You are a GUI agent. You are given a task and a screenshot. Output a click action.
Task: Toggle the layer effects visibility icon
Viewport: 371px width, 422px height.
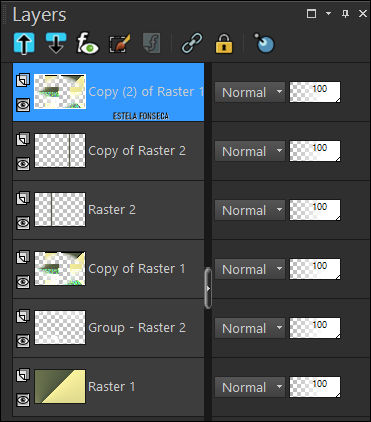[x=88, y=43]
